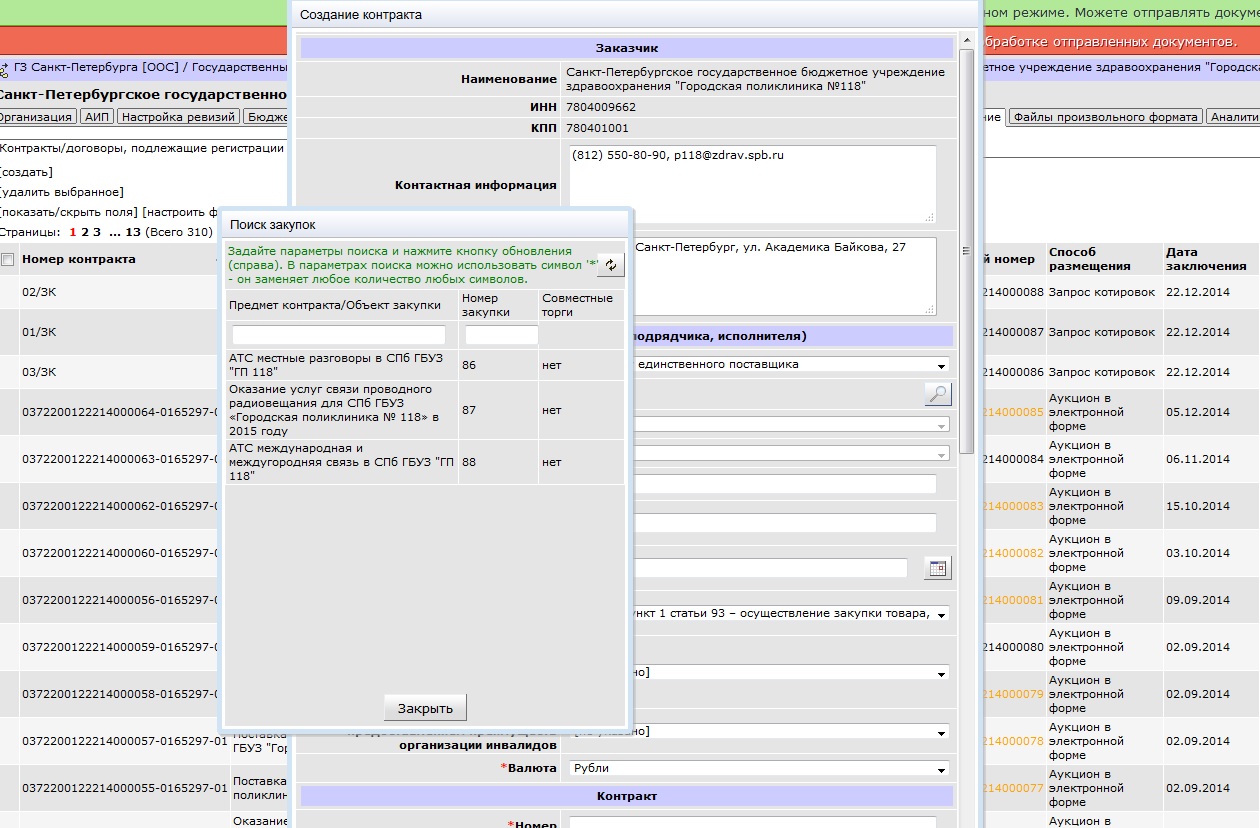Click the contract Номер input field

tap(753, 823)
